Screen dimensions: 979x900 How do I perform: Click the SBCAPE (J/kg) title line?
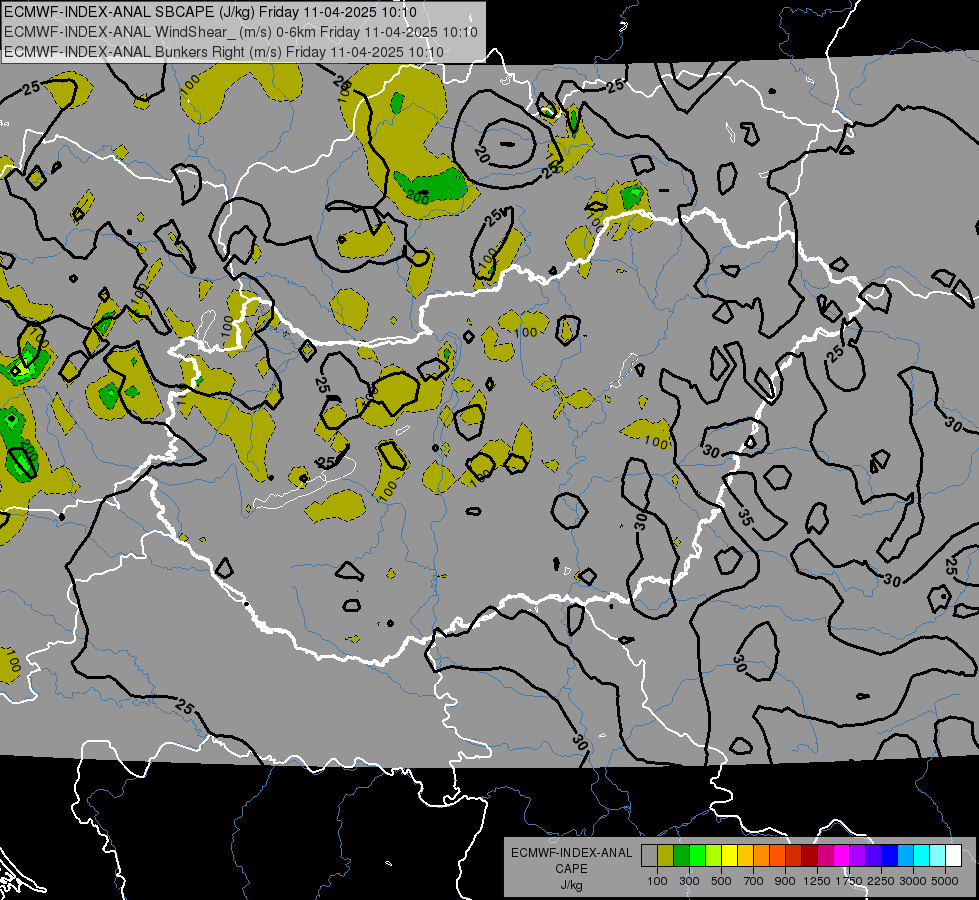(210, 12)
